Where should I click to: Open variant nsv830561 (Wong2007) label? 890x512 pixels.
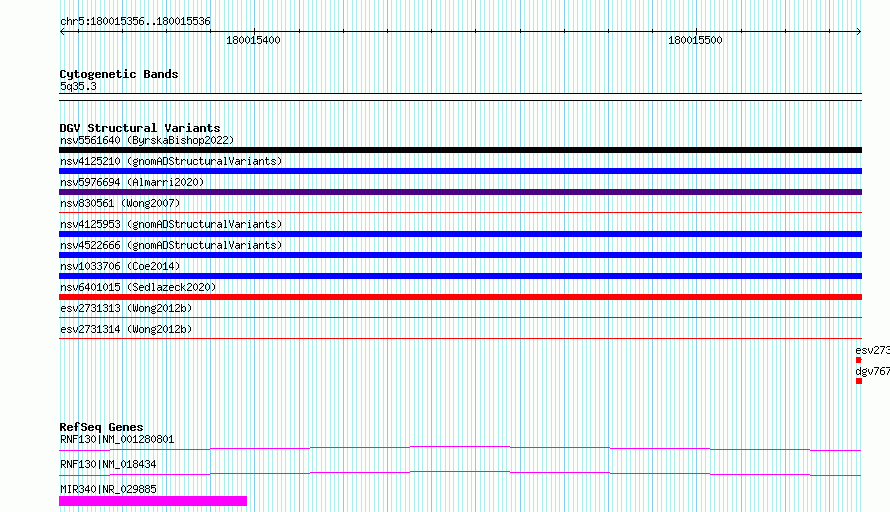[120, 203]
